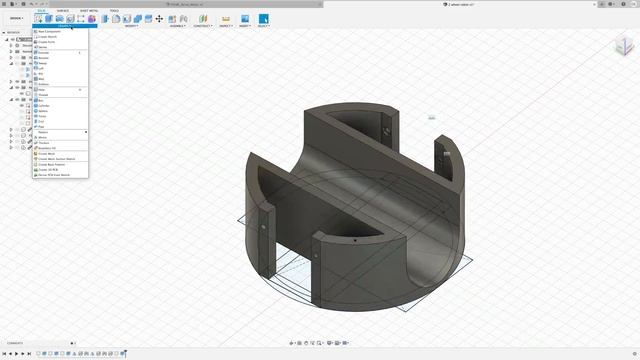Choose Thicken in the Create menu

pyautogui.click(x=60, y=143)
